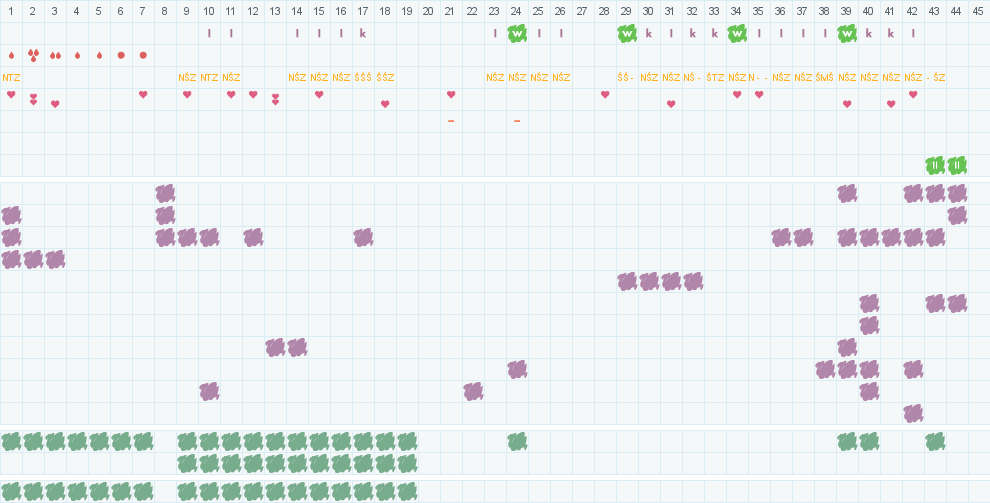Image resolution: width=990 pixels, height=503 pixels.
Task: Click the green block on day 24
Action: coord(517,441)
